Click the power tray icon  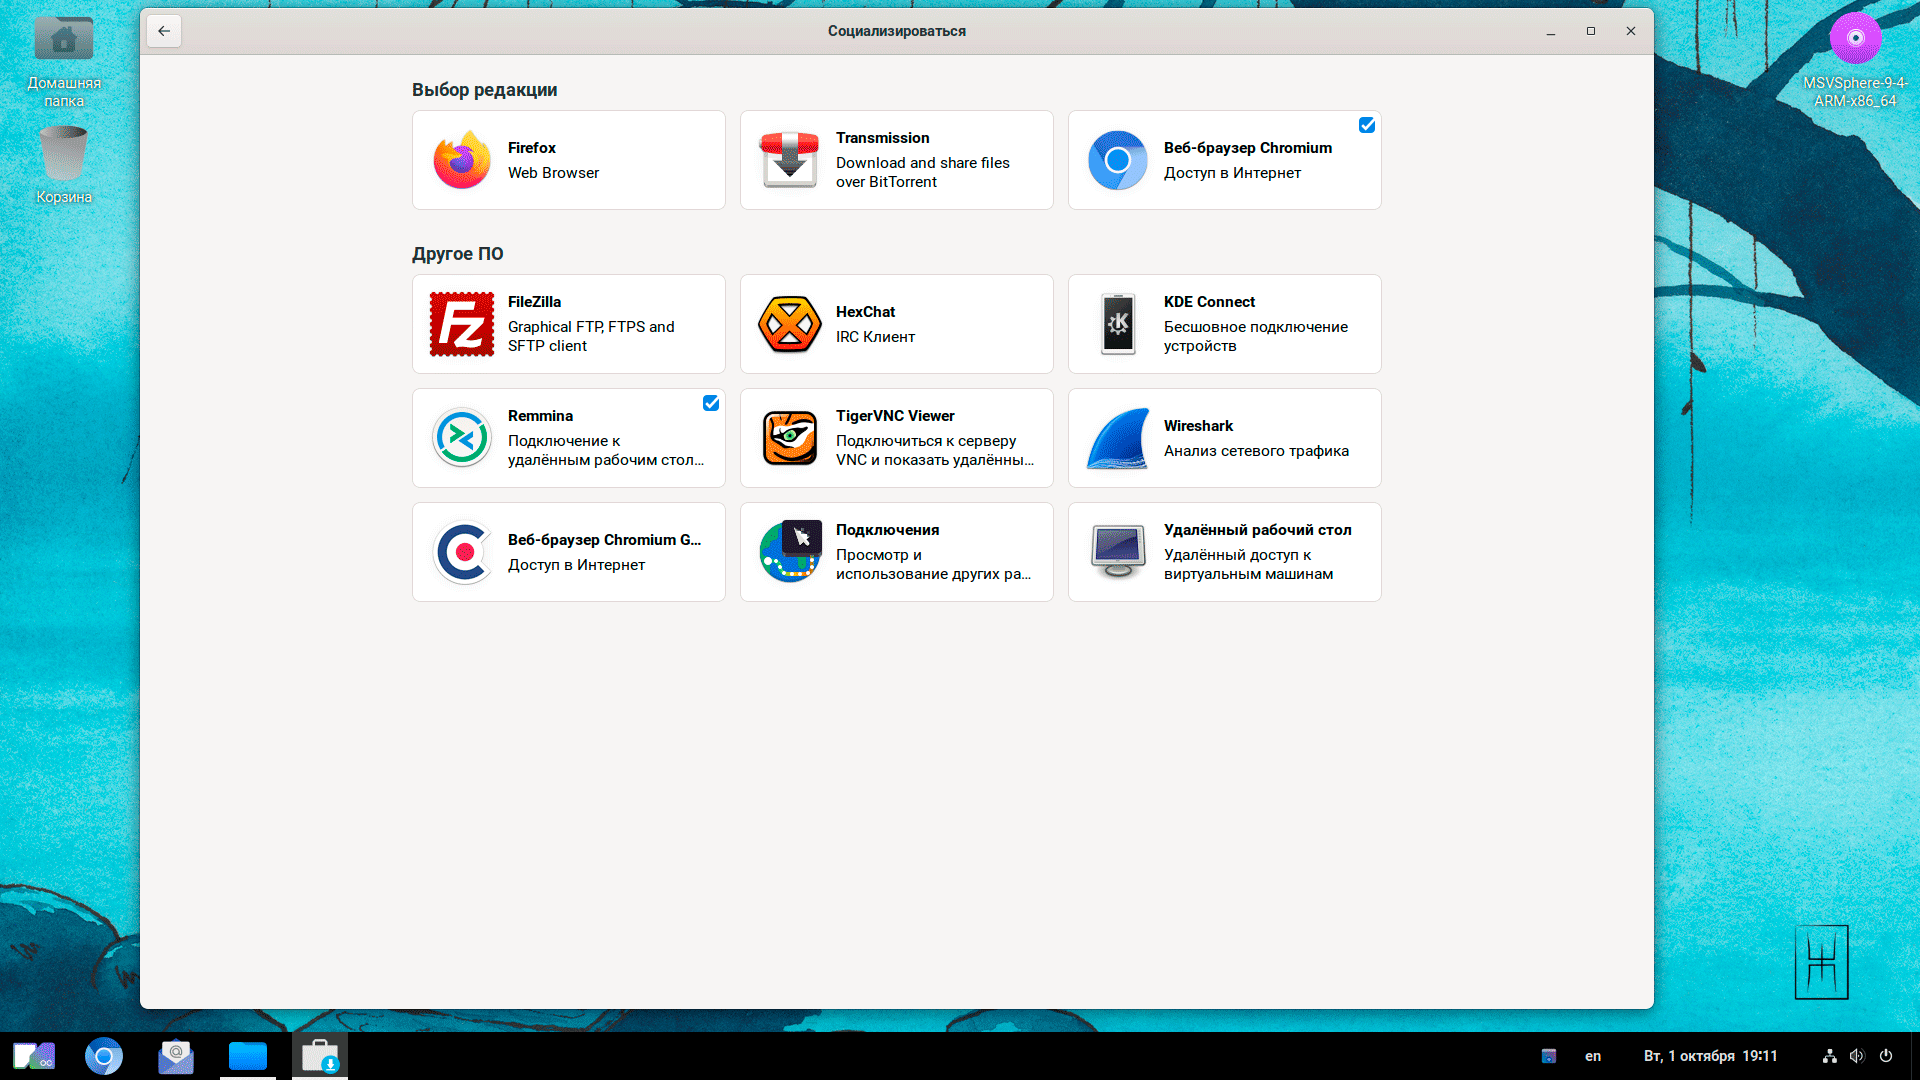pyautogui.click(x=1886, y=1056)
